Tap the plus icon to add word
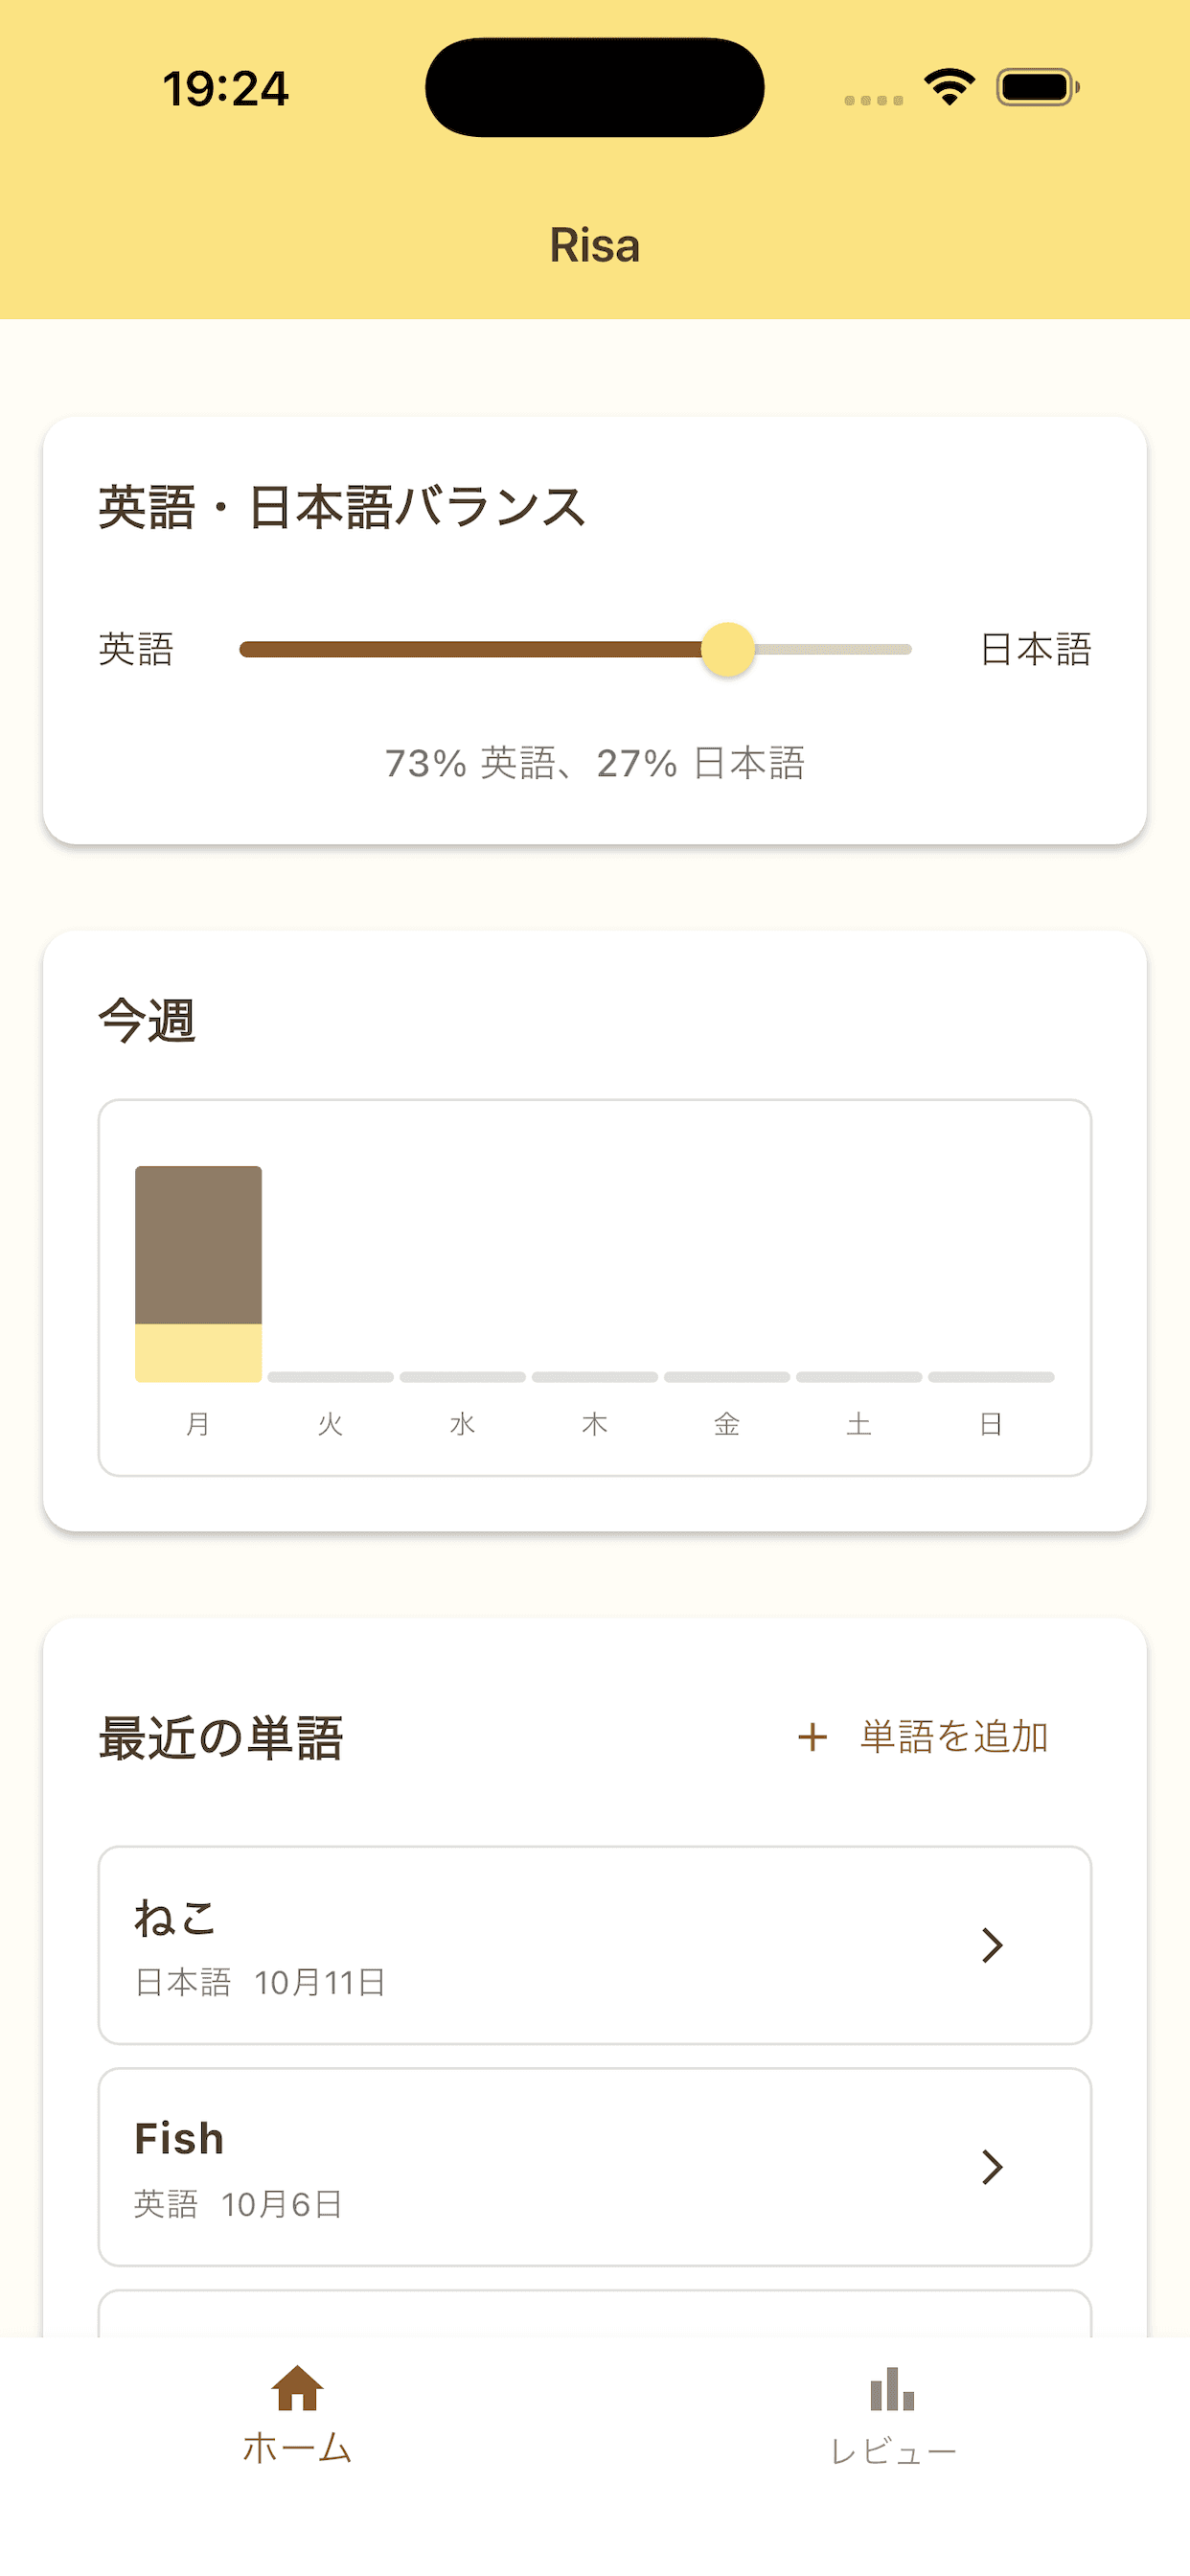The height and width of the screenshot is (2576, 1190). click(812, 1737)
